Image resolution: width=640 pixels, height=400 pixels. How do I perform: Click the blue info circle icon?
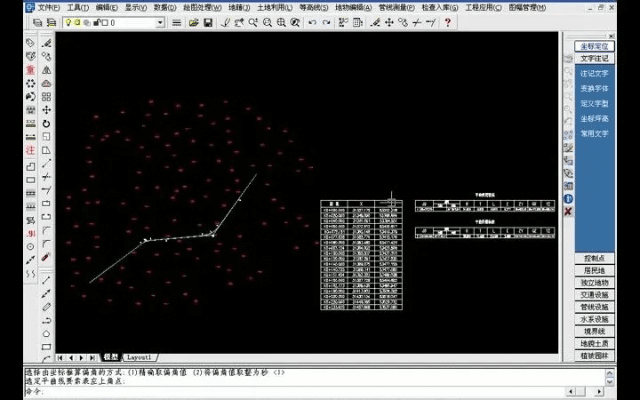(568, 199)
